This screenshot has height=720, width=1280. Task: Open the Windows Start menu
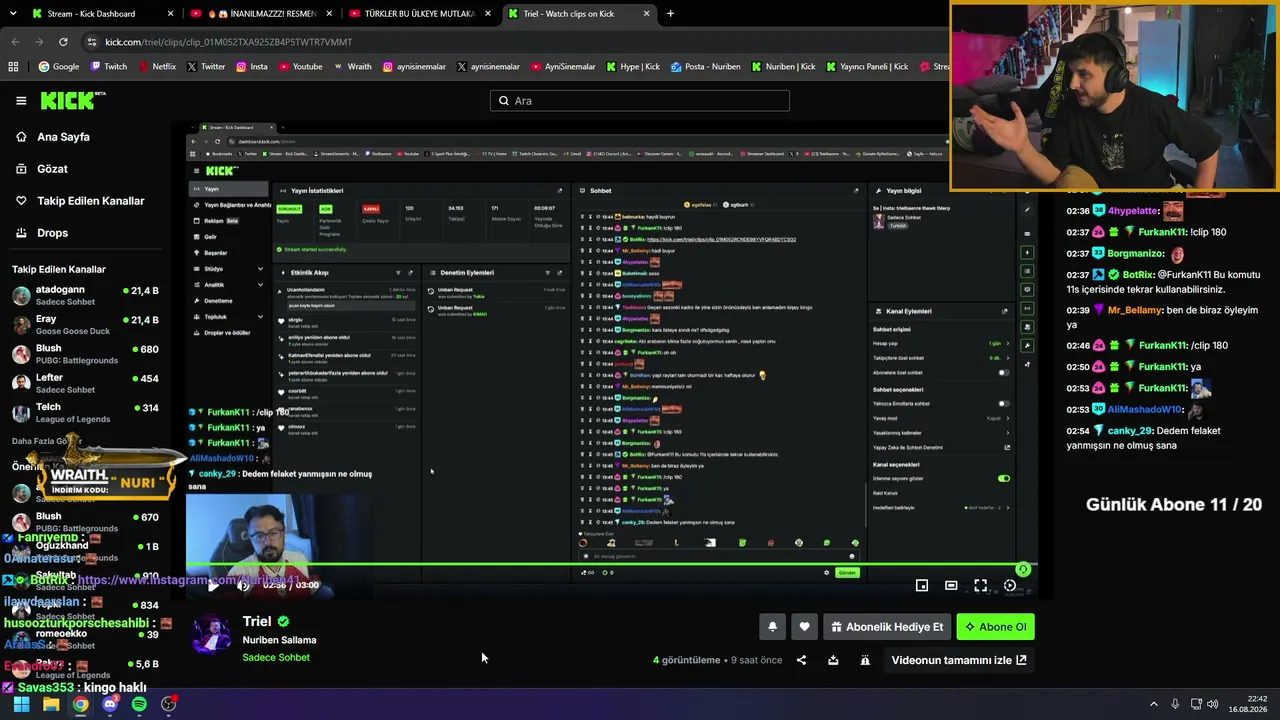click(21, 704)
